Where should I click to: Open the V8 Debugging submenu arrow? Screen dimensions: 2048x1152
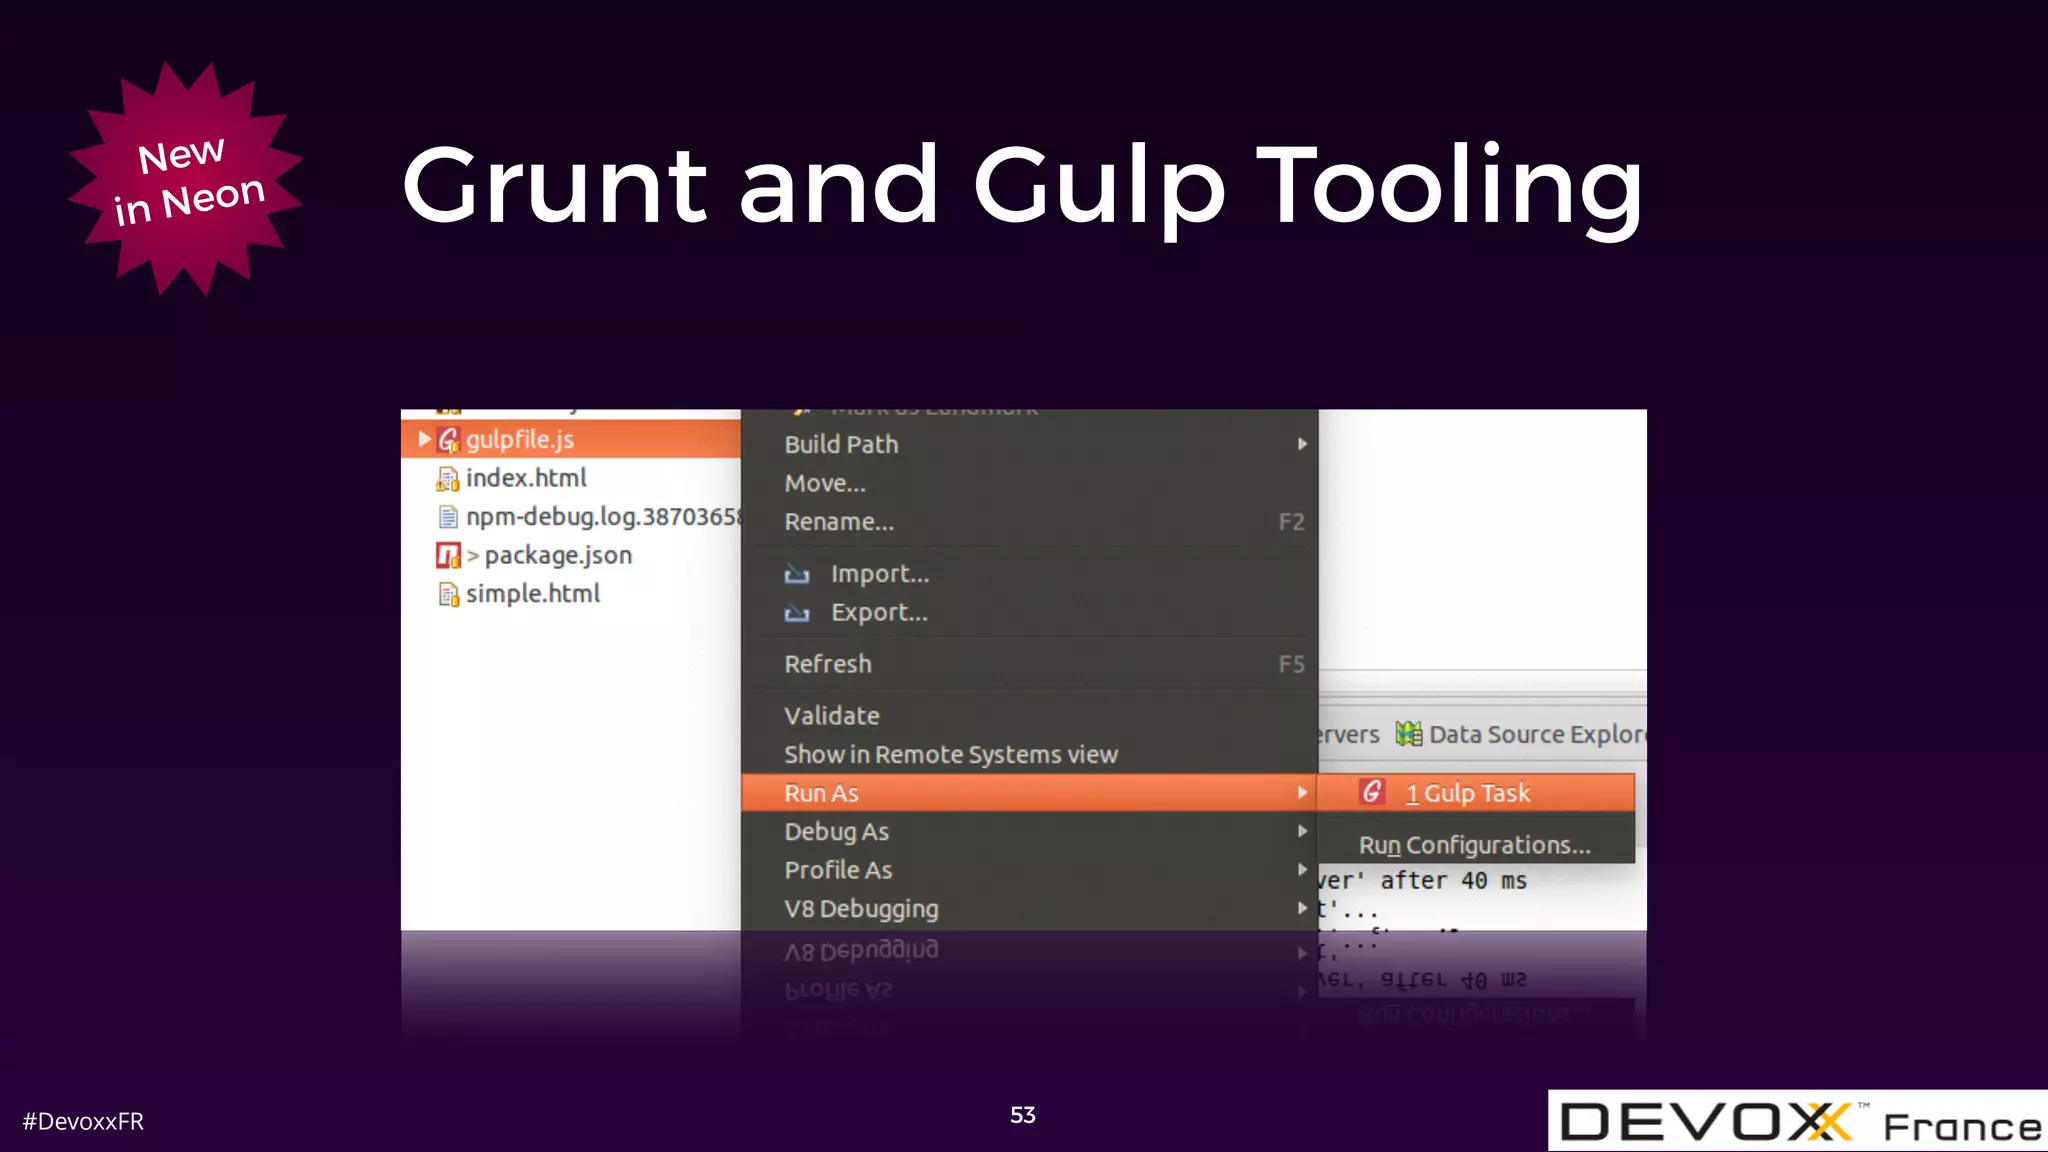coord(1302,908)
